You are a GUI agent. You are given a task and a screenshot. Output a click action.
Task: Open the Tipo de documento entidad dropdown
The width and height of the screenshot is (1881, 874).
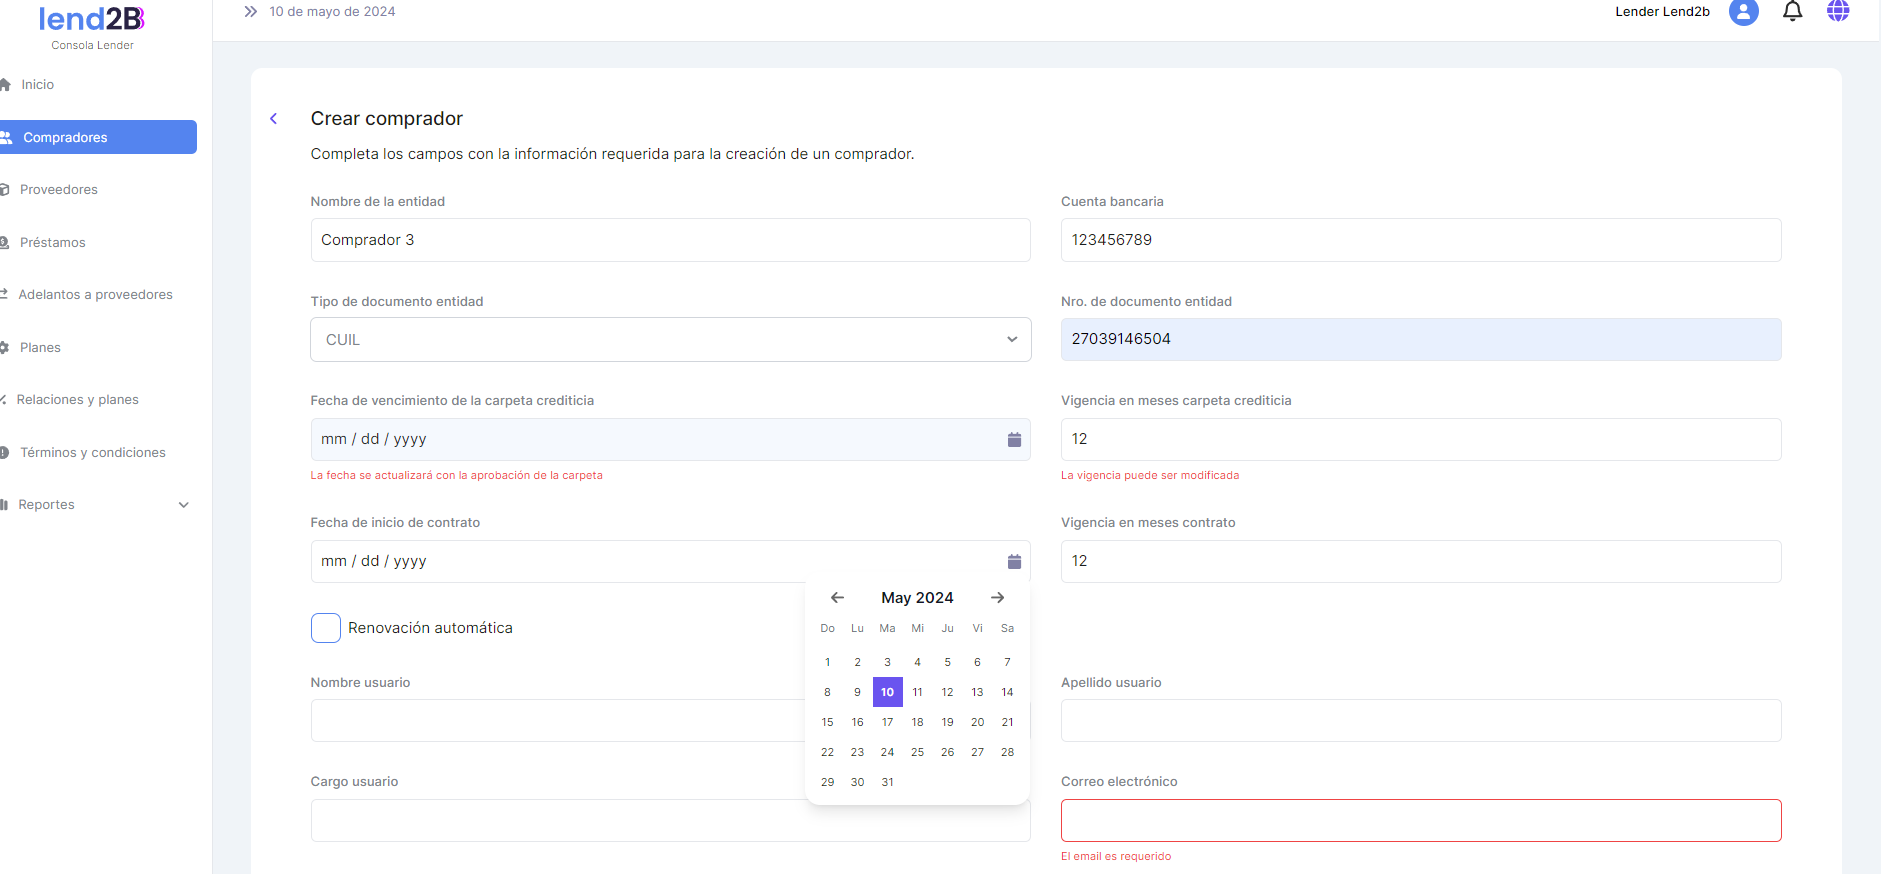tap(670, 340)
